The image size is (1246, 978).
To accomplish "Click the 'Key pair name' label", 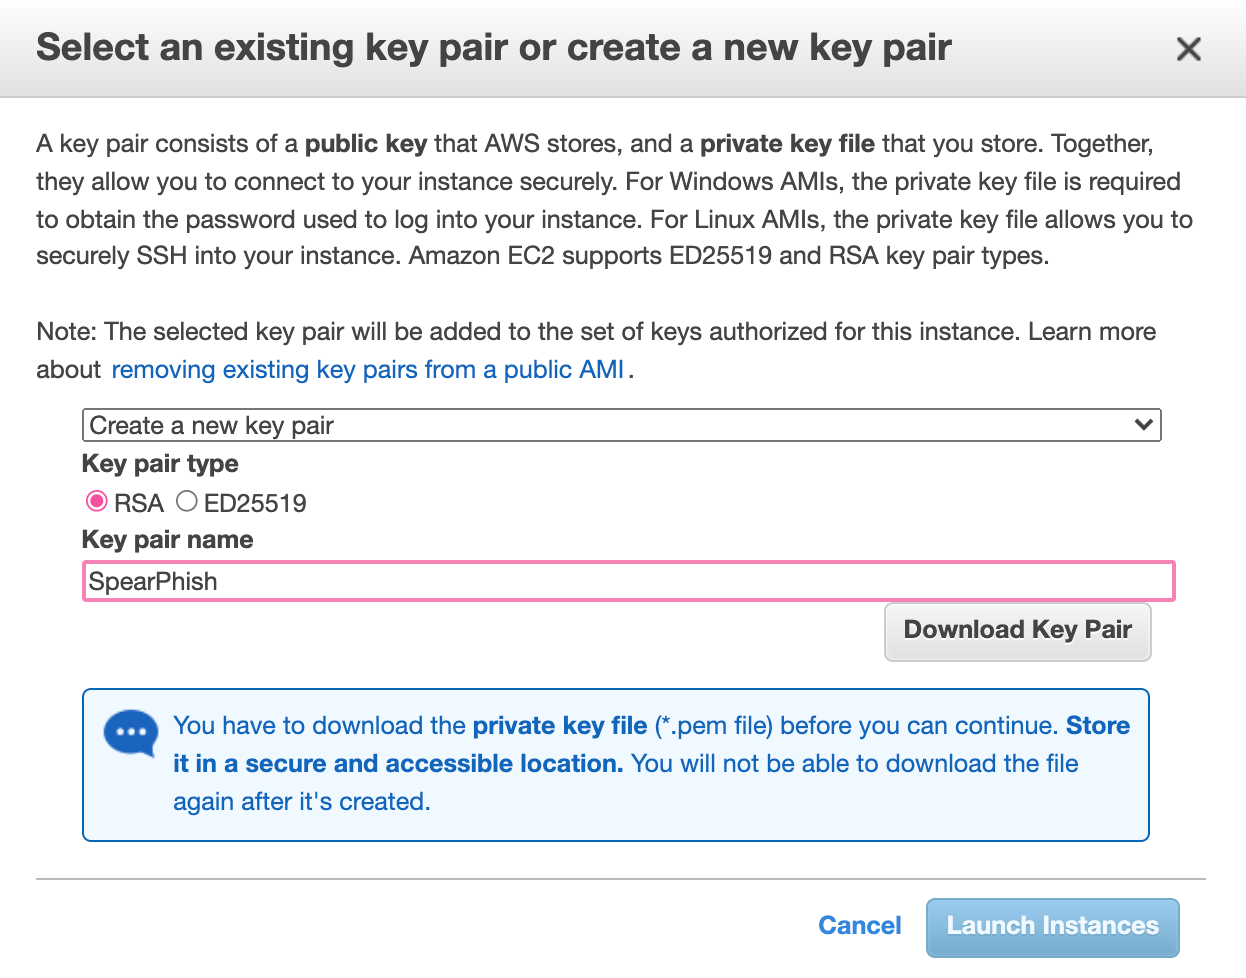I will click(x=167, y=540).
